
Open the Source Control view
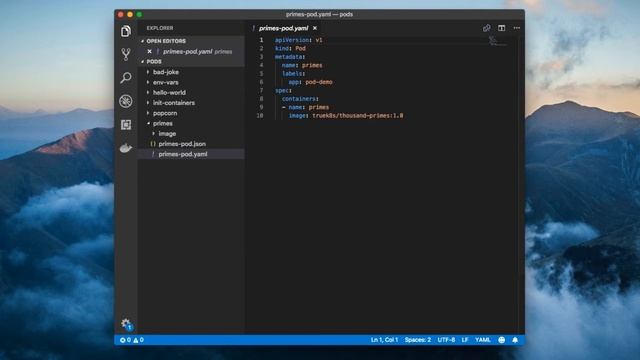126,54
